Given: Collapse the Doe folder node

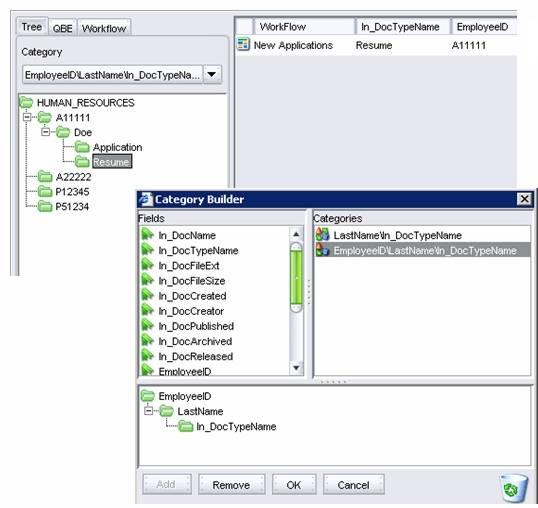Looking at the screenshot, I should [45, 132].
